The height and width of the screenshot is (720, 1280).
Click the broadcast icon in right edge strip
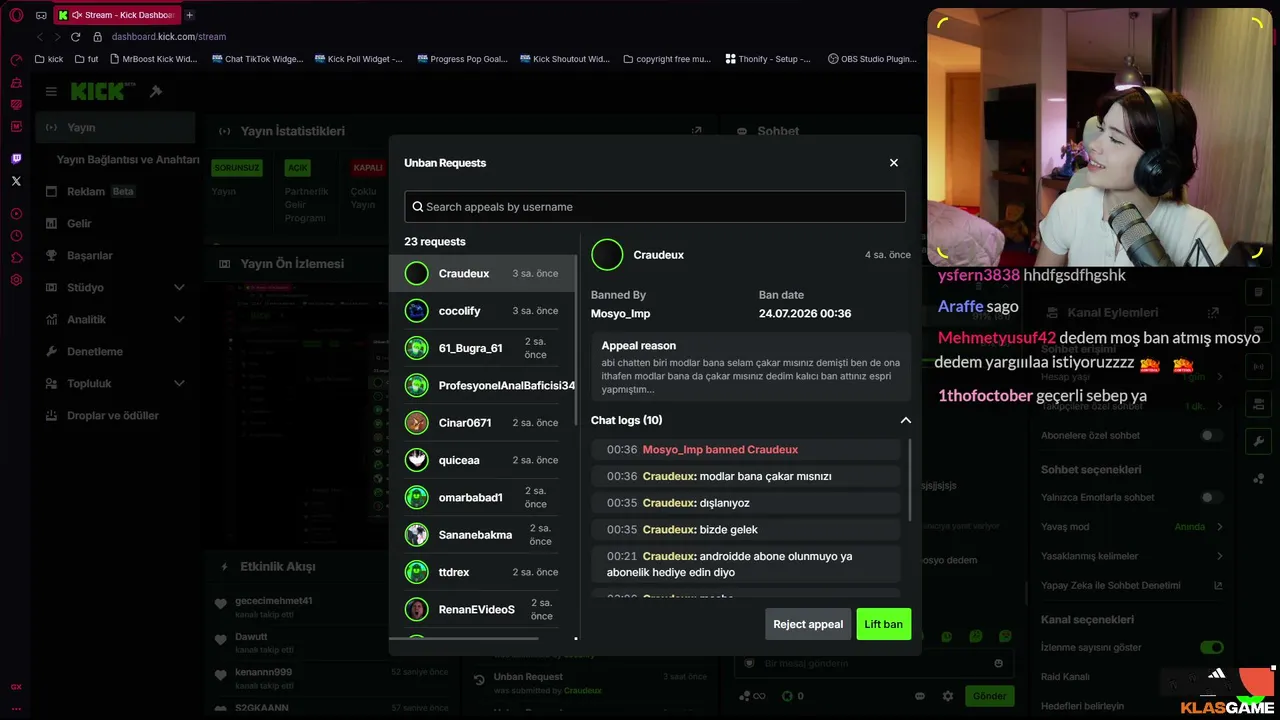1258,367
